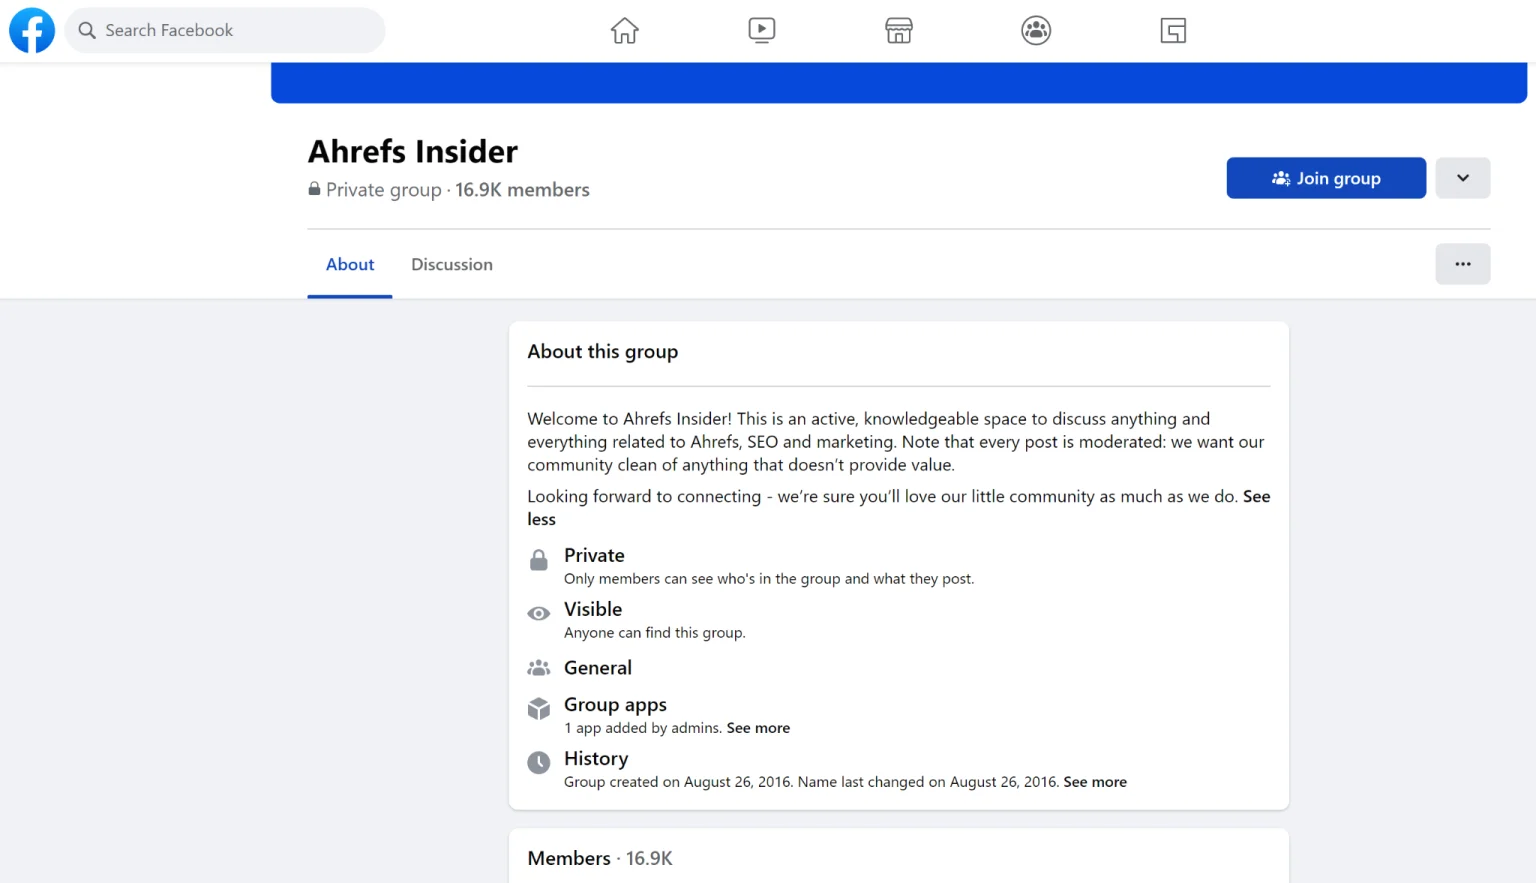The height and width of the screenshot is (883, 1536).
Task: Expand the dropdown arrow next to Join group
Action: tap(1462, 178)
